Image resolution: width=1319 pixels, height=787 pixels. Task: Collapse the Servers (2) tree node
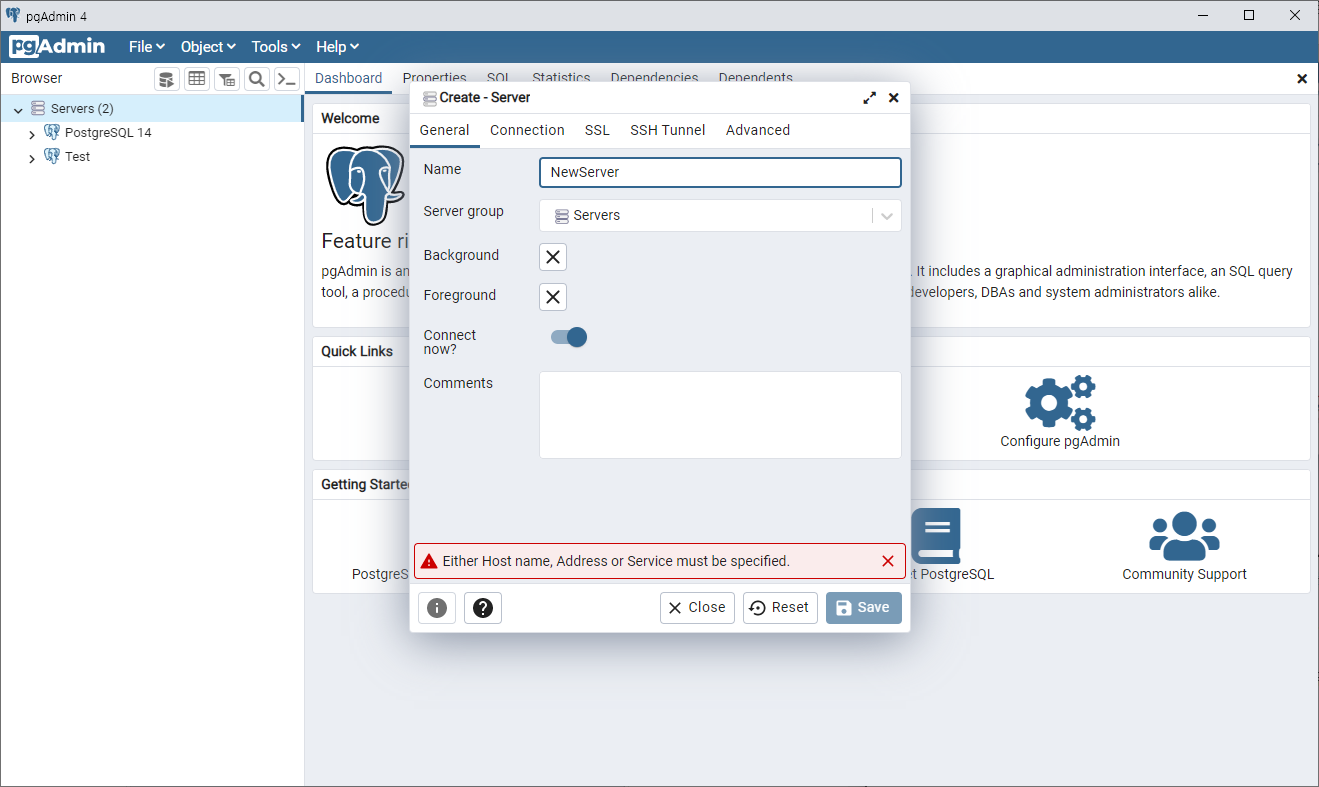click(18, 109)
